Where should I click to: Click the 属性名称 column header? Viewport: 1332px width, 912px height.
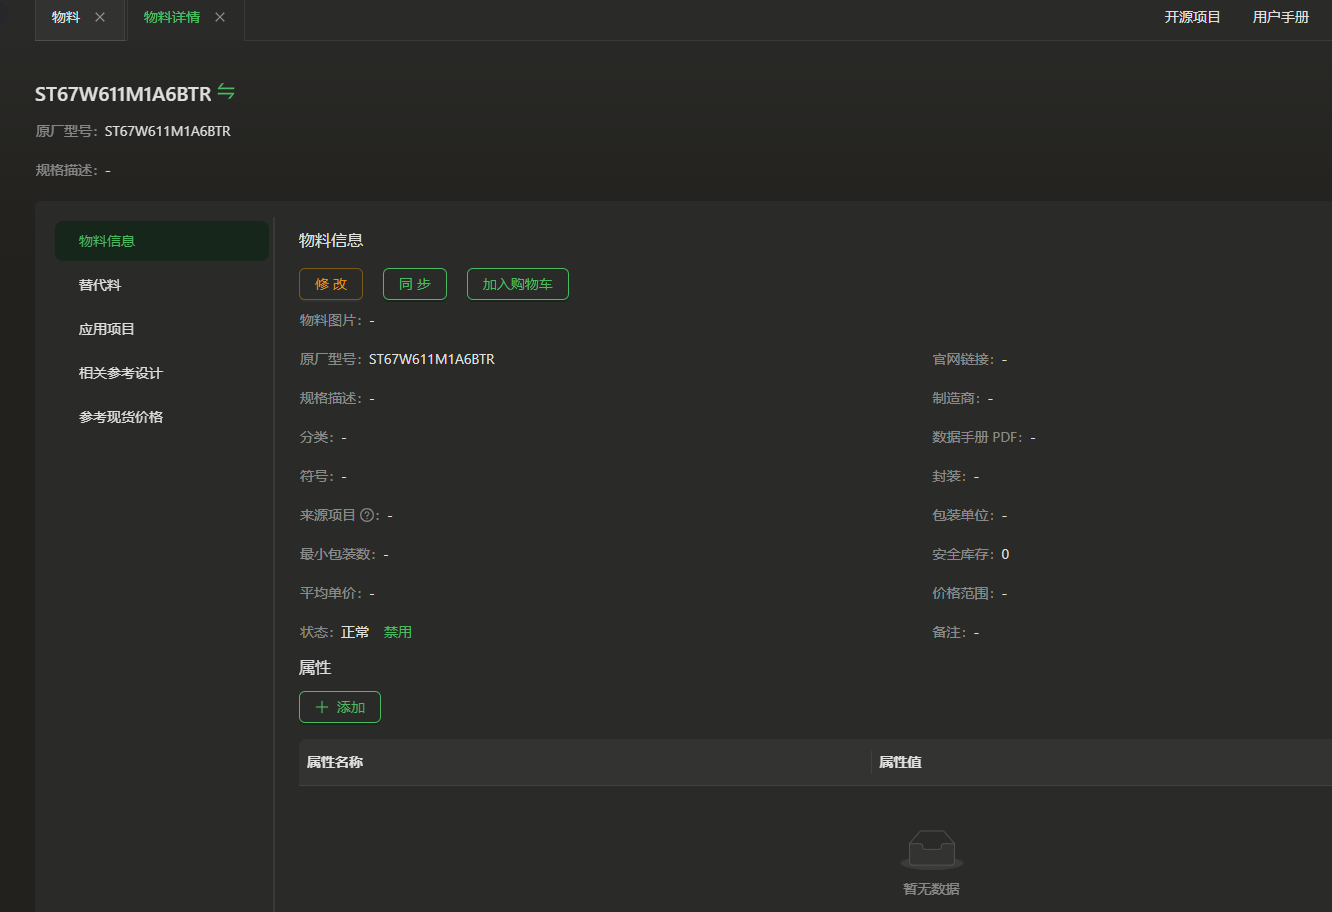pos(335,762)
